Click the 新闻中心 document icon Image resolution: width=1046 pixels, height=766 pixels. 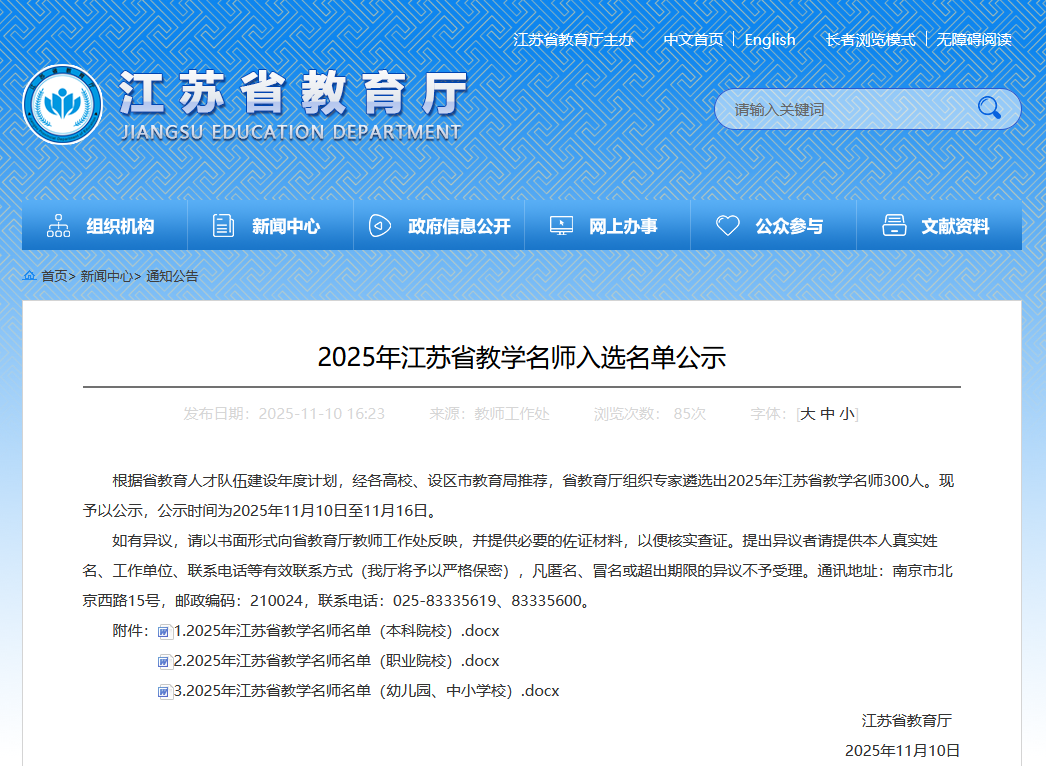point(224,226)
